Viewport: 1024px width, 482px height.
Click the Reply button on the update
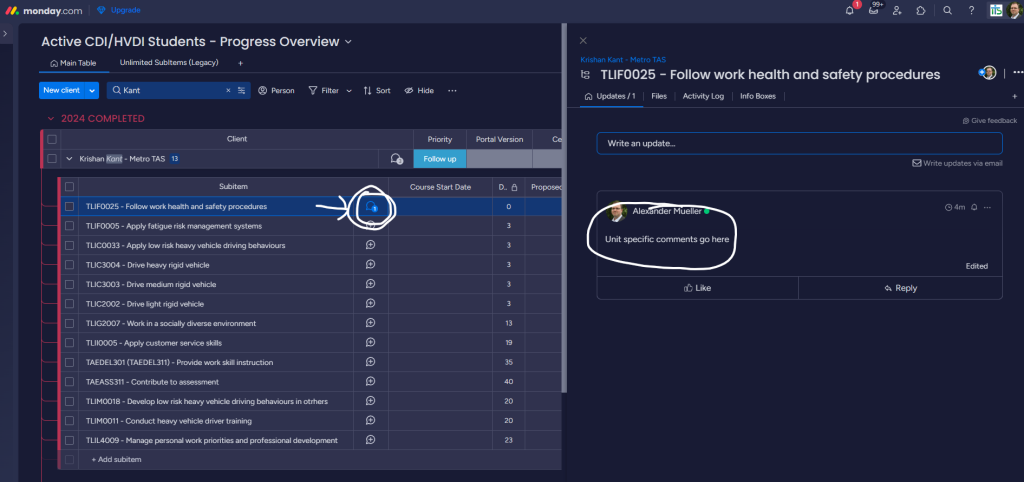pyautogui.click(x=900, y=288)
